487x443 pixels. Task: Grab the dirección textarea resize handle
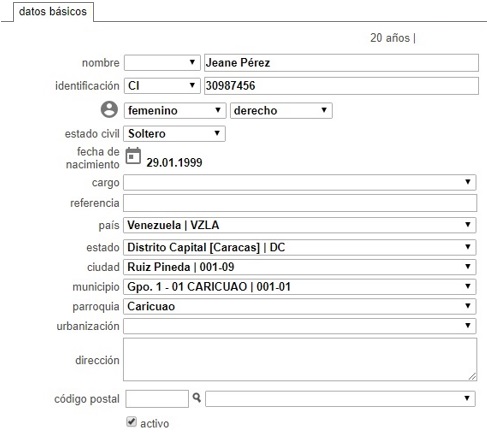pos(473,377)
